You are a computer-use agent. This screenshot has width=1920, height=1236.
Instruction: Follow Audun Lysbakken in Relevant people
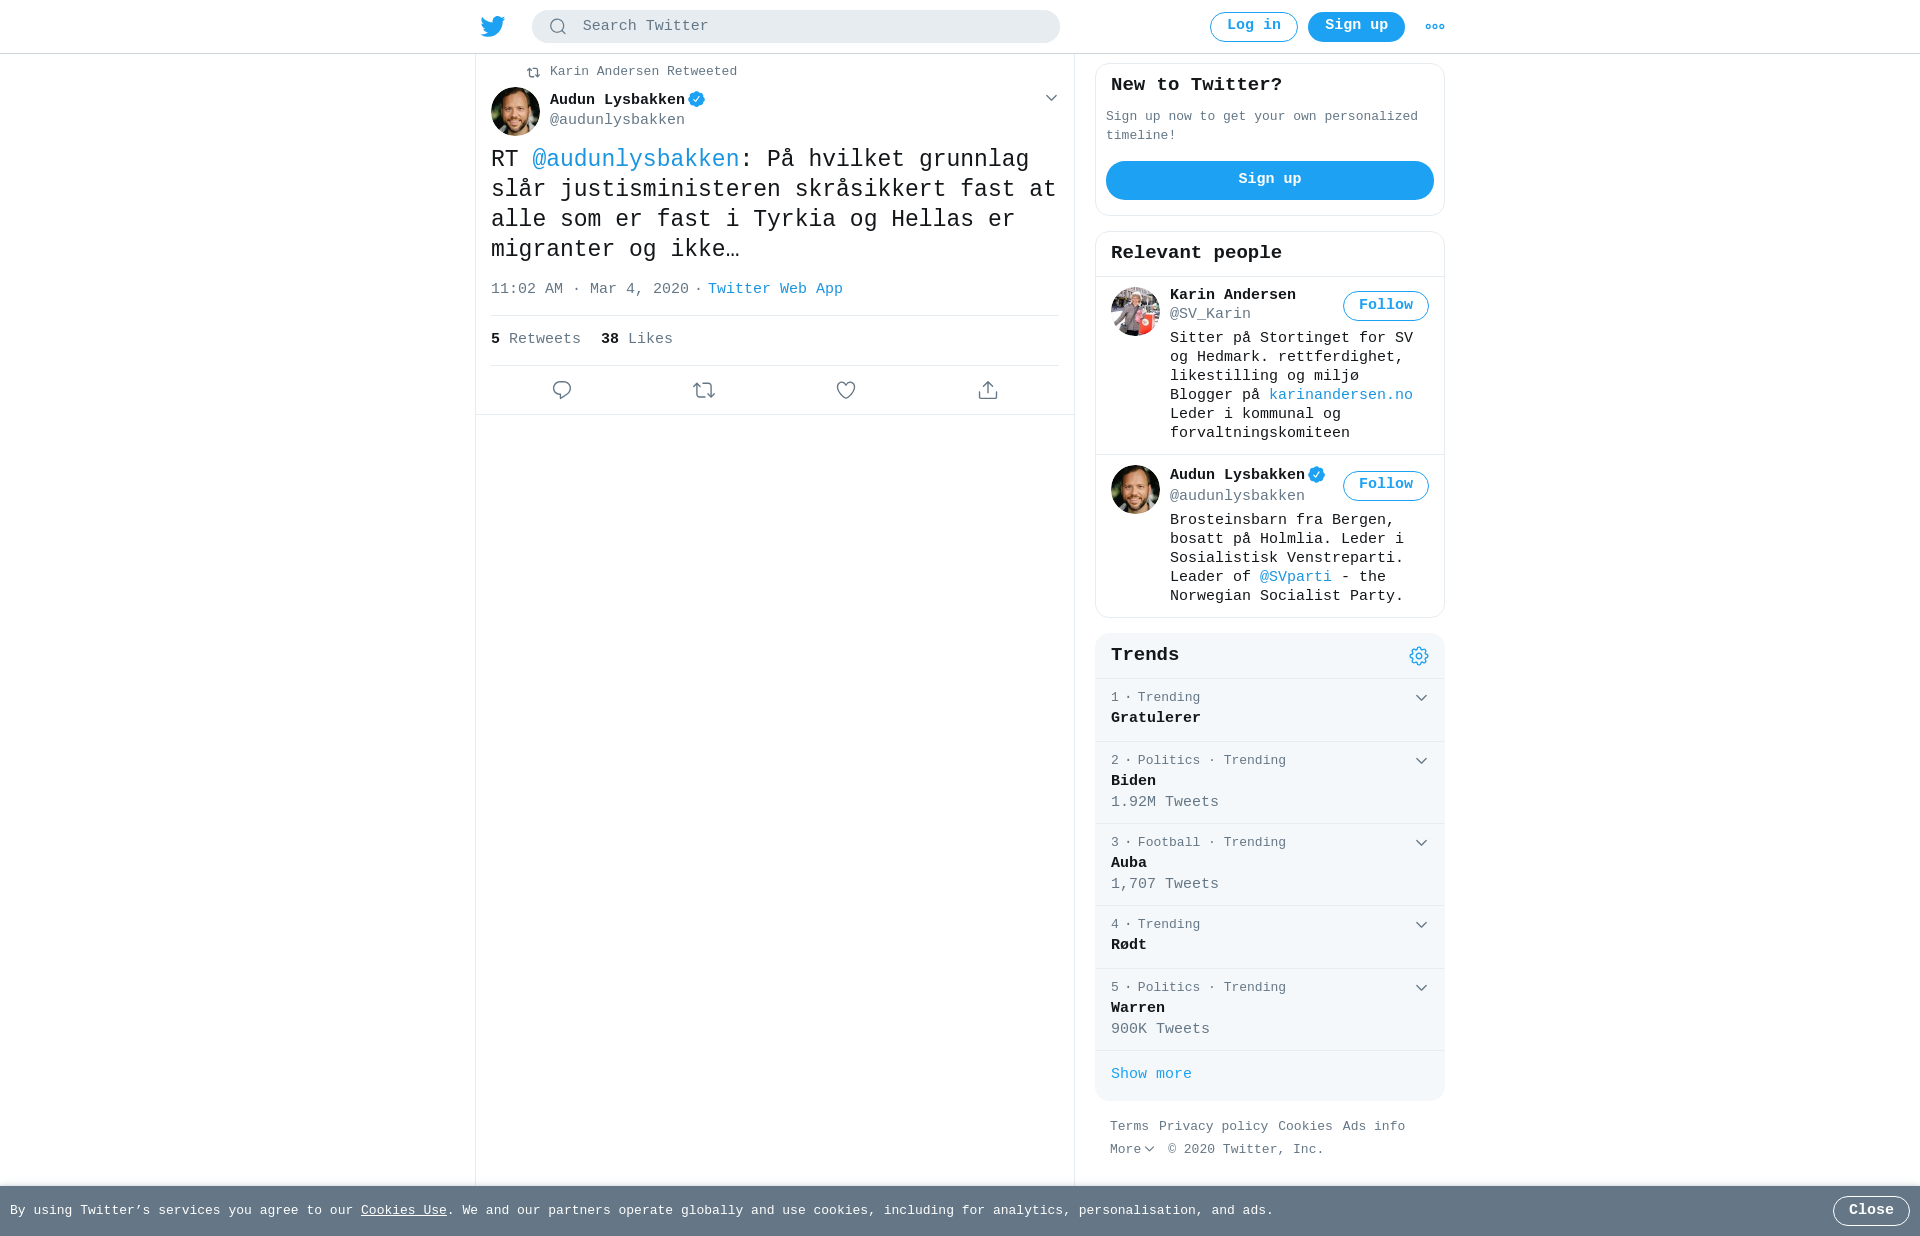(1386, 485)
